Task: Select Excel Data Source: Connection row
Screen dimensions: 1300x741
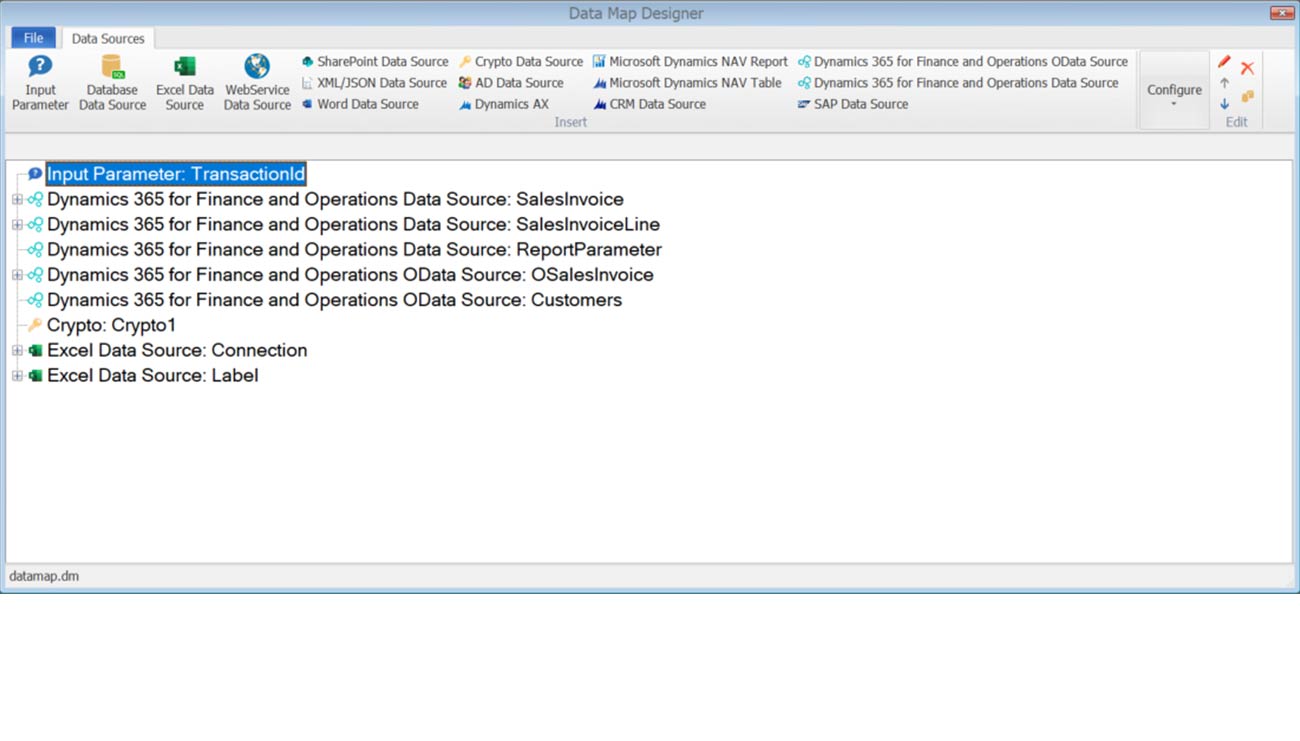Action: tap(177, 350)
